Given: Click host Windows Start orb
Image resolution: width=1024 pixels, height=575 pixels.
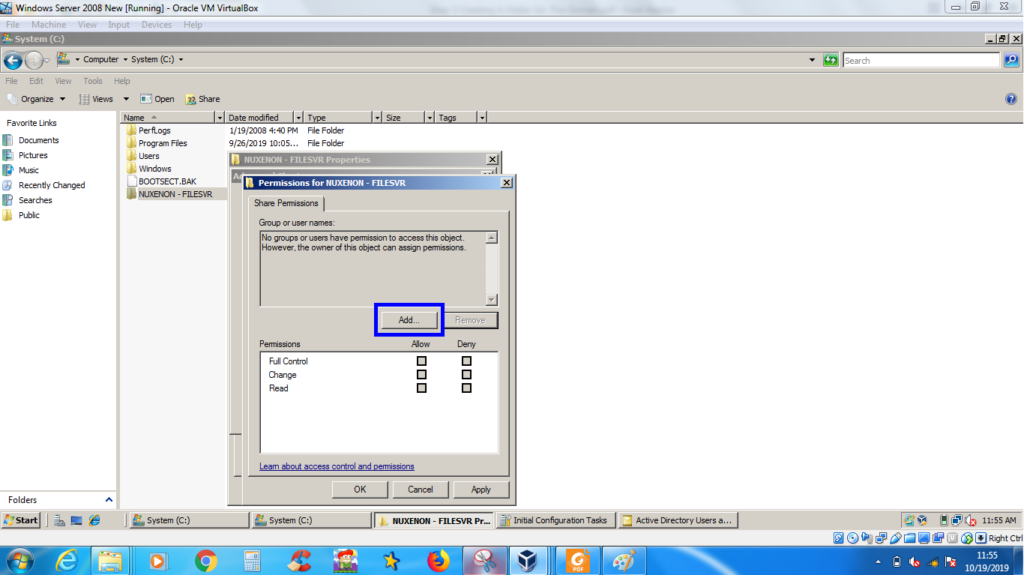Looking at the screenshot, I should (20, 561).
